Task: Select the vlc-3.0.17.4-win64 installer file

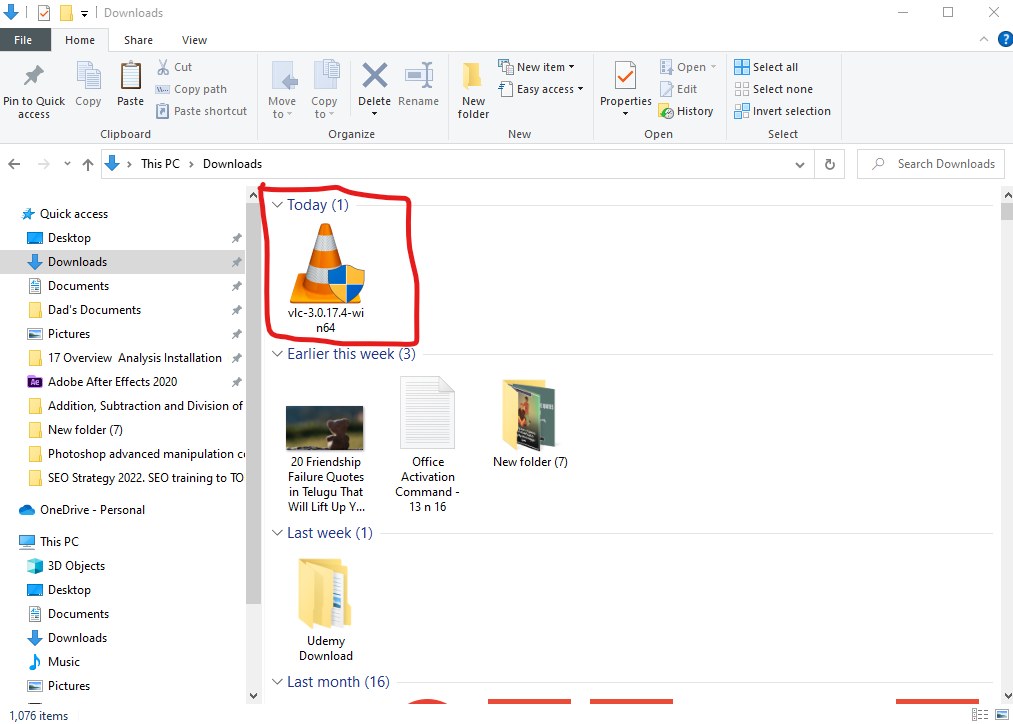Action: tap(326, 279)
